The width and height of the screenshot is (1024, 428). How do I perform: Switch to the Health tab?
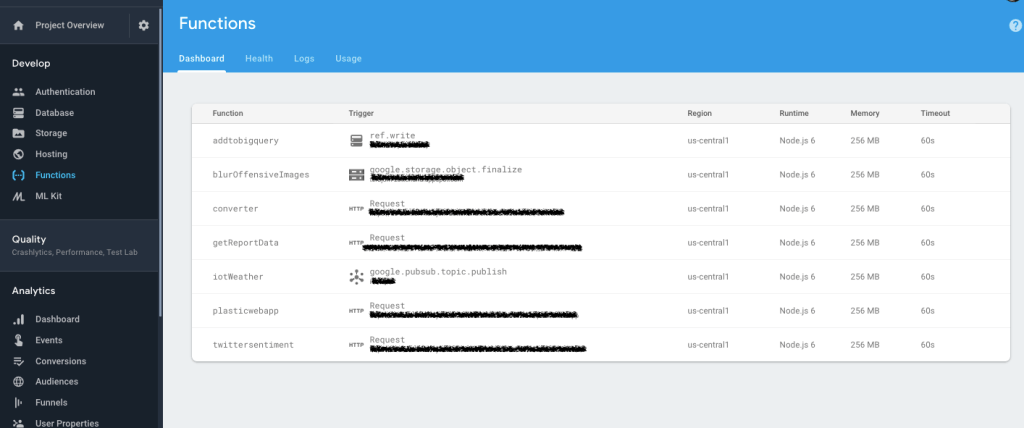pos(259,59)
